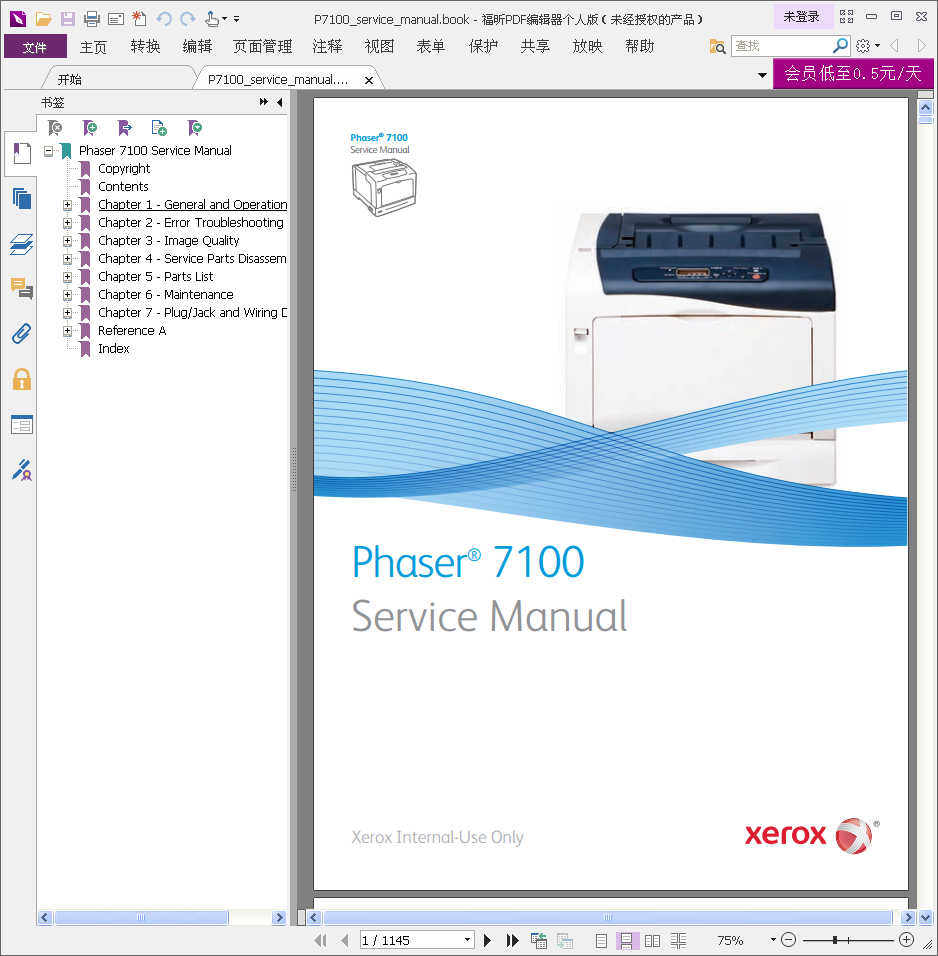Open the document tab list dropdown
The height and width of the screenshot is (956, 938).
point(762,75)
